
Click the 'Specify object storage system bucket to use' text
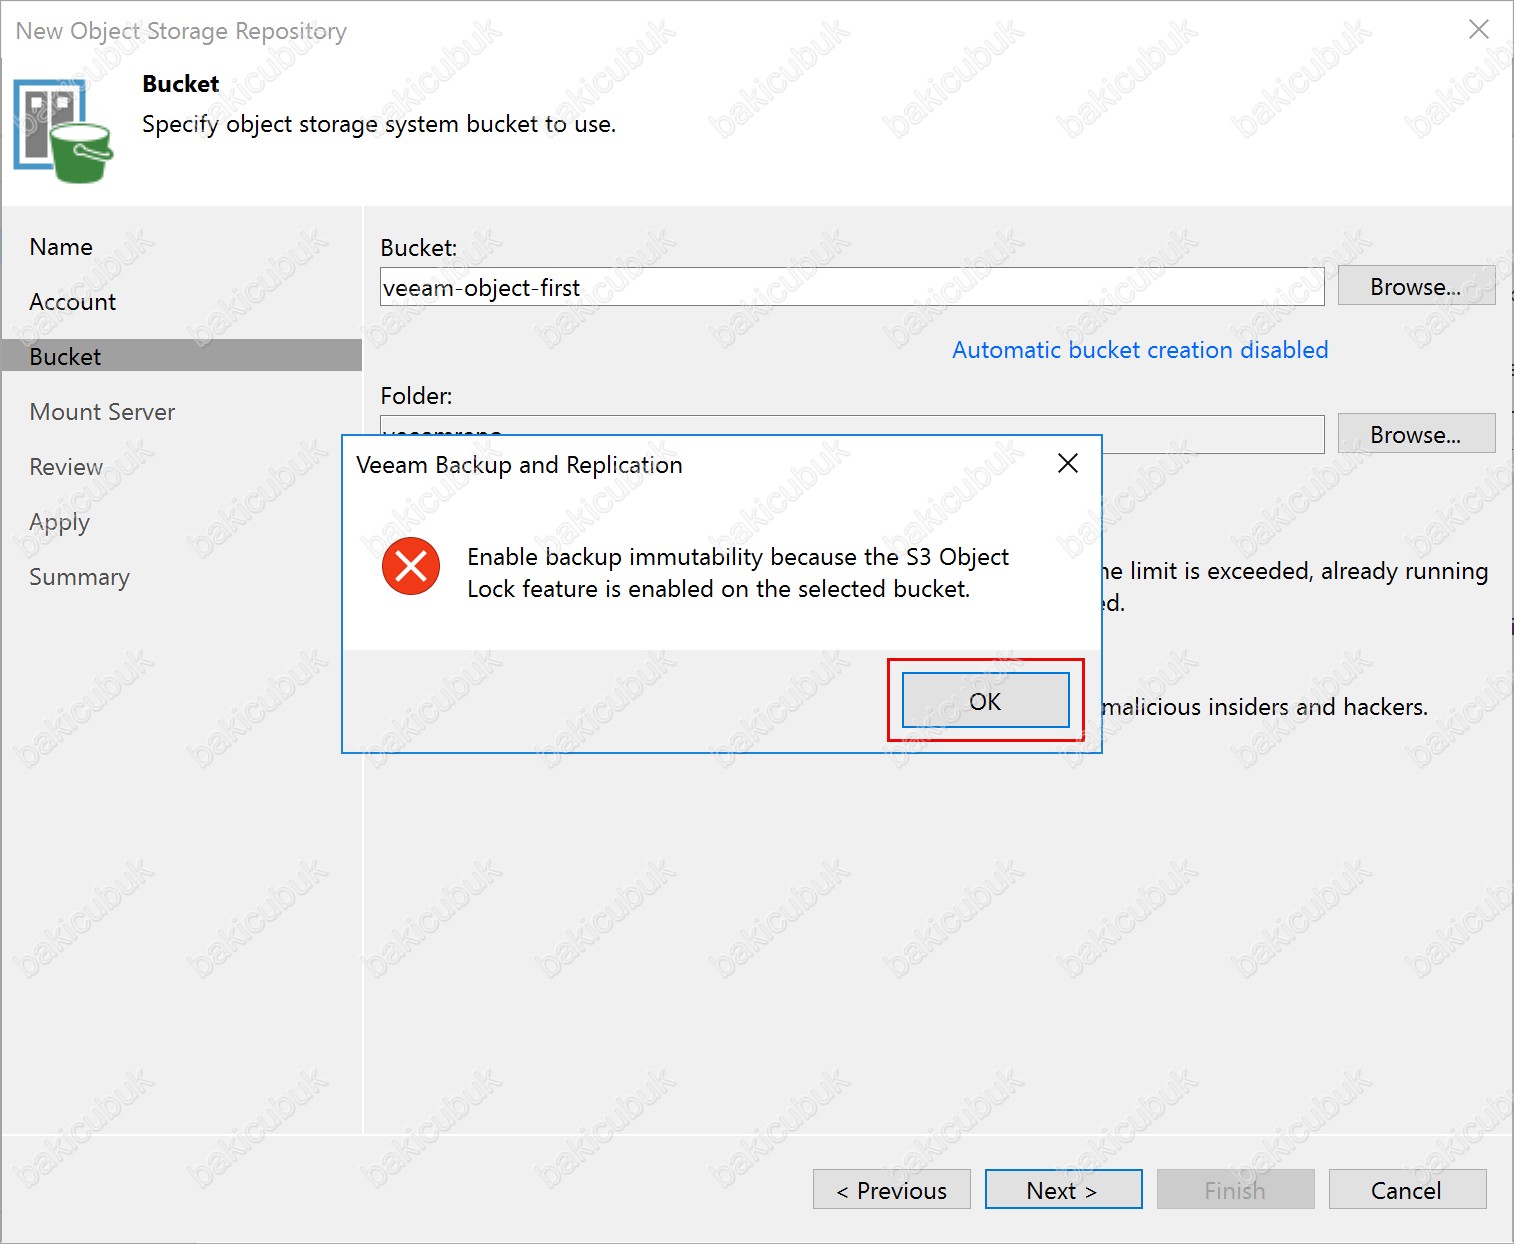pos(379,124)
